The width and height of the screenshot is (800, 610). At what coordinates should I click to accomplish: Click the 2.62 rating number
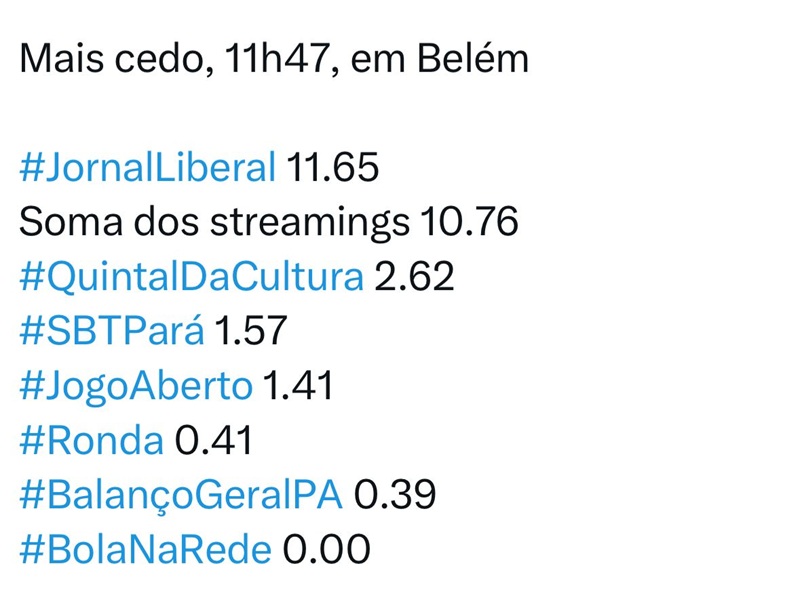point(414,276)
